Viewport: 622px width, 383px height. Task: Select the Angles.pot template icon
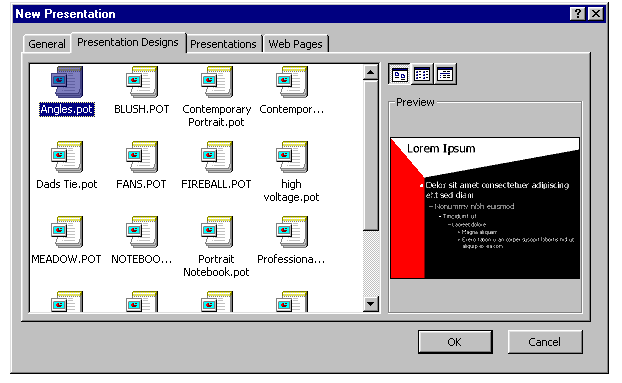pyautogui.click(x=67, y=82)
